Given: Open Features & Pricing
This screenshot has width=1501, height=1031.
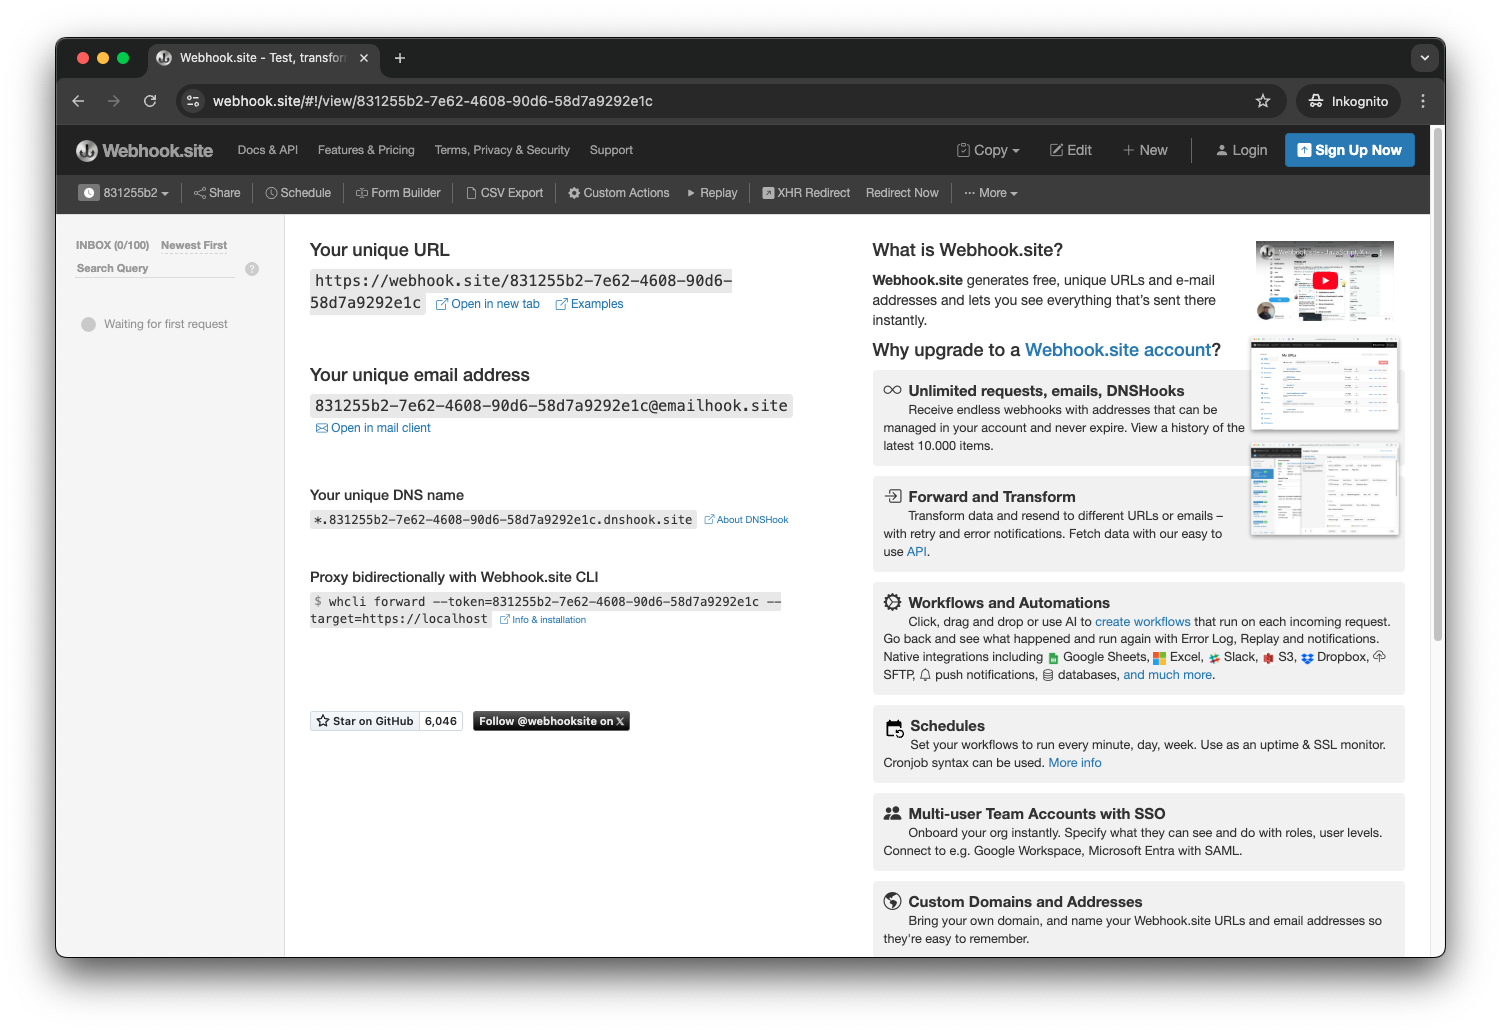Looking at the screenshot, I should pos(365,150).
